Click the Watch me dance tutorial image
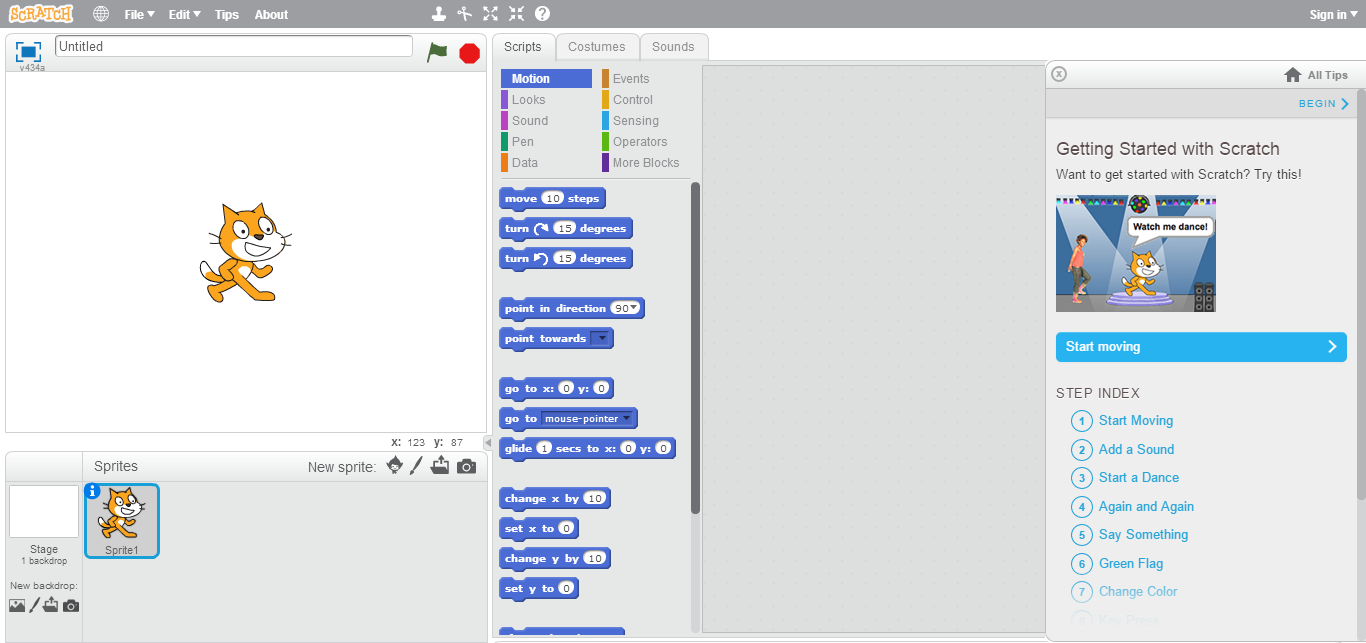1366x643 pixels. pos(1136,253)
